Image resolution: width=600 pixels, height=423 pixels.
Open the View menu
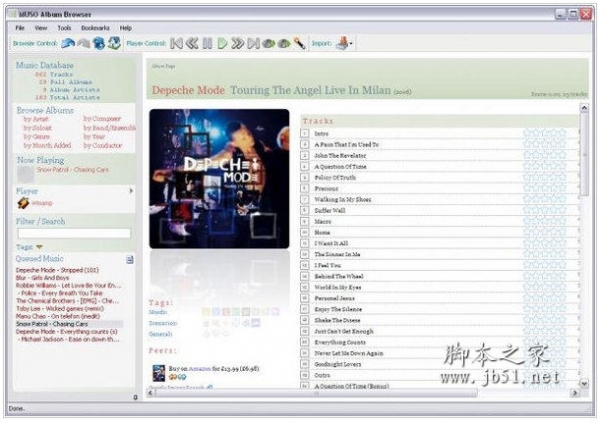41,28
